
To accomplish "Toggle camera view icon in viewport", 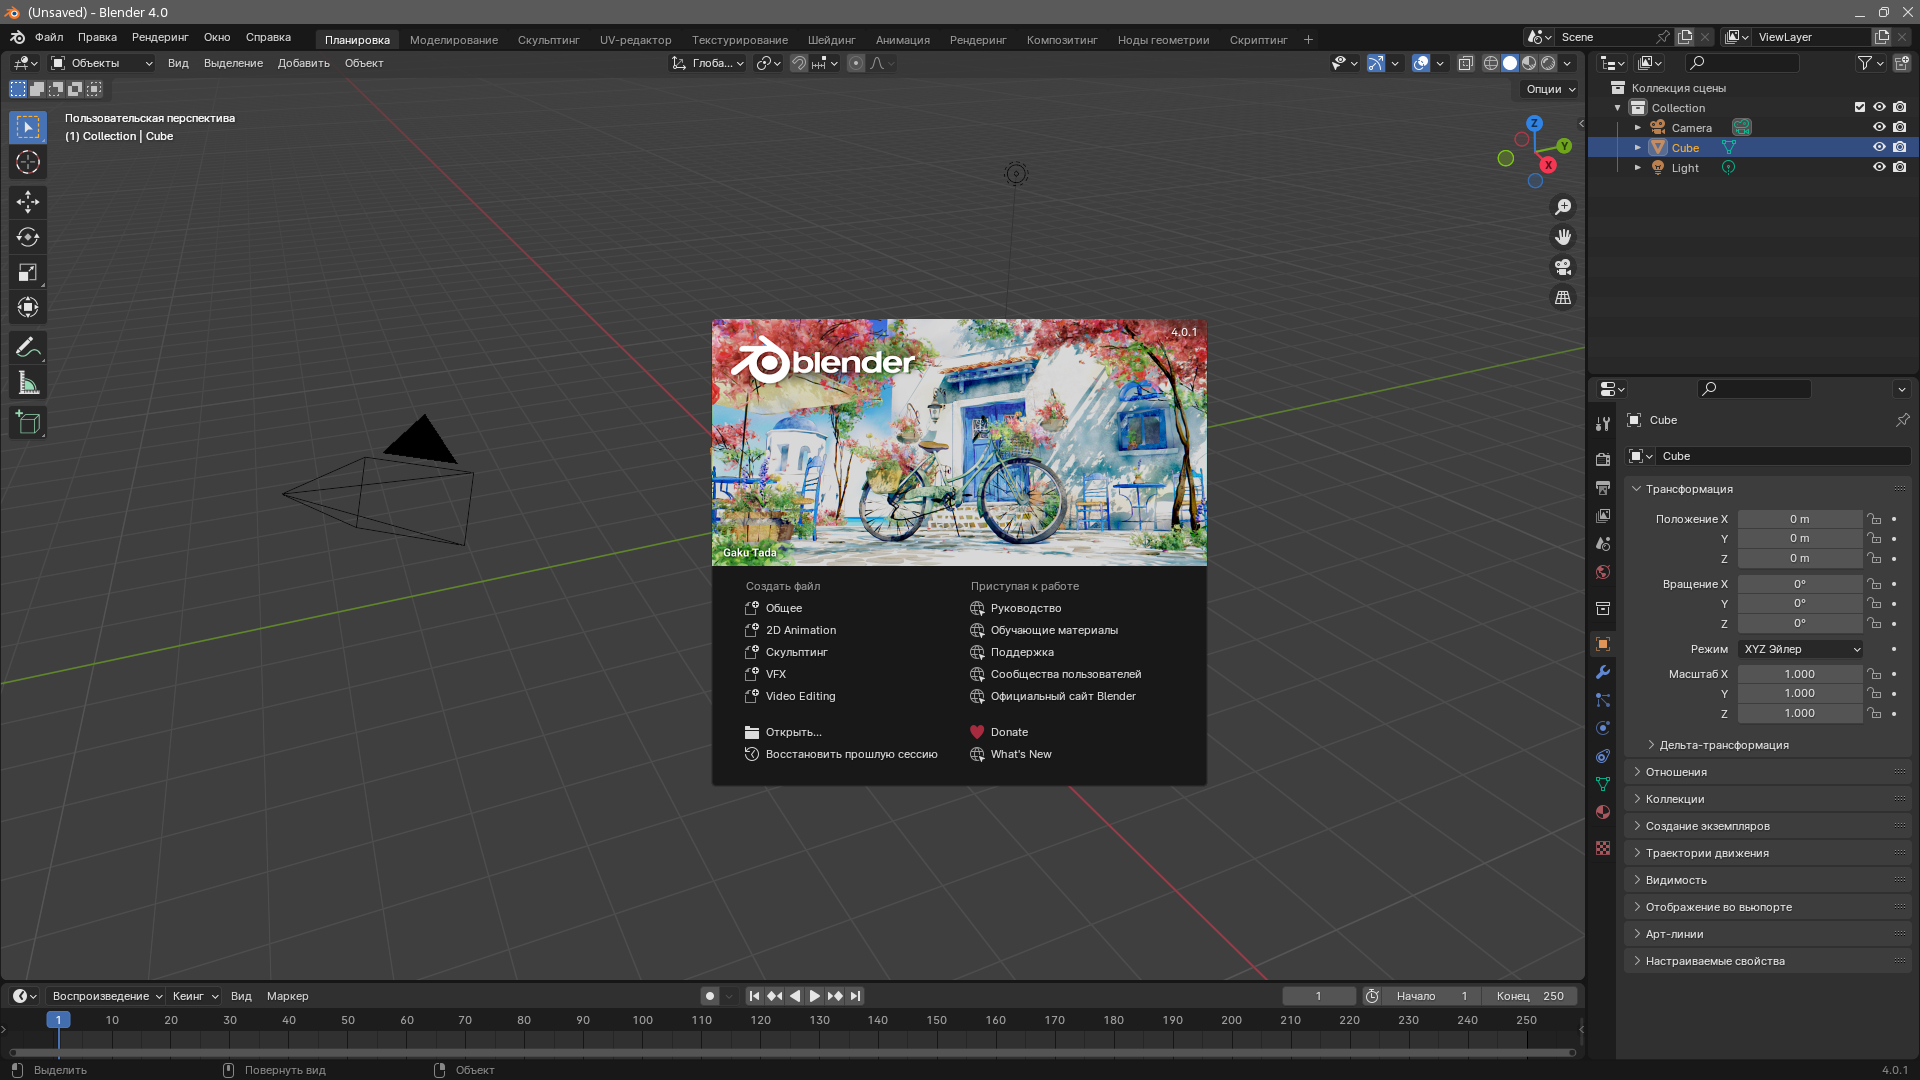I will click(x=1563, y=267).
